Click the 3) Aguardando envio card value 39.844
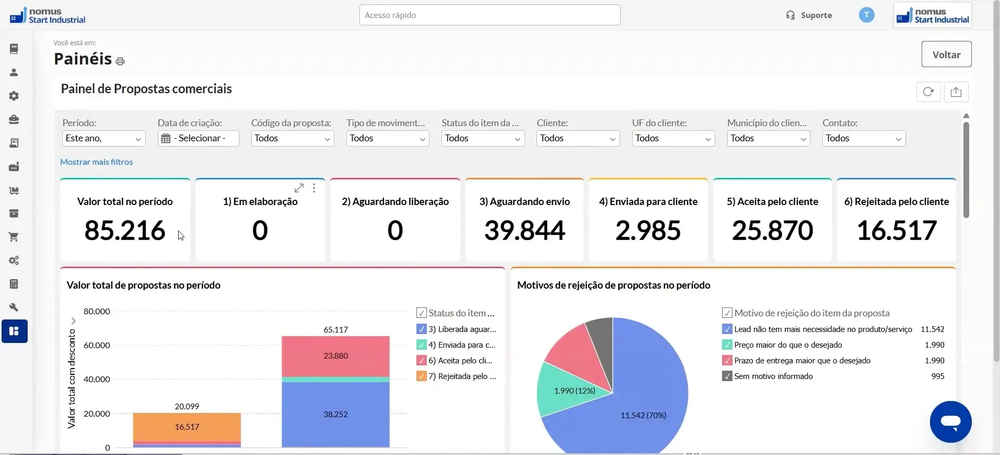 (524, 230)
